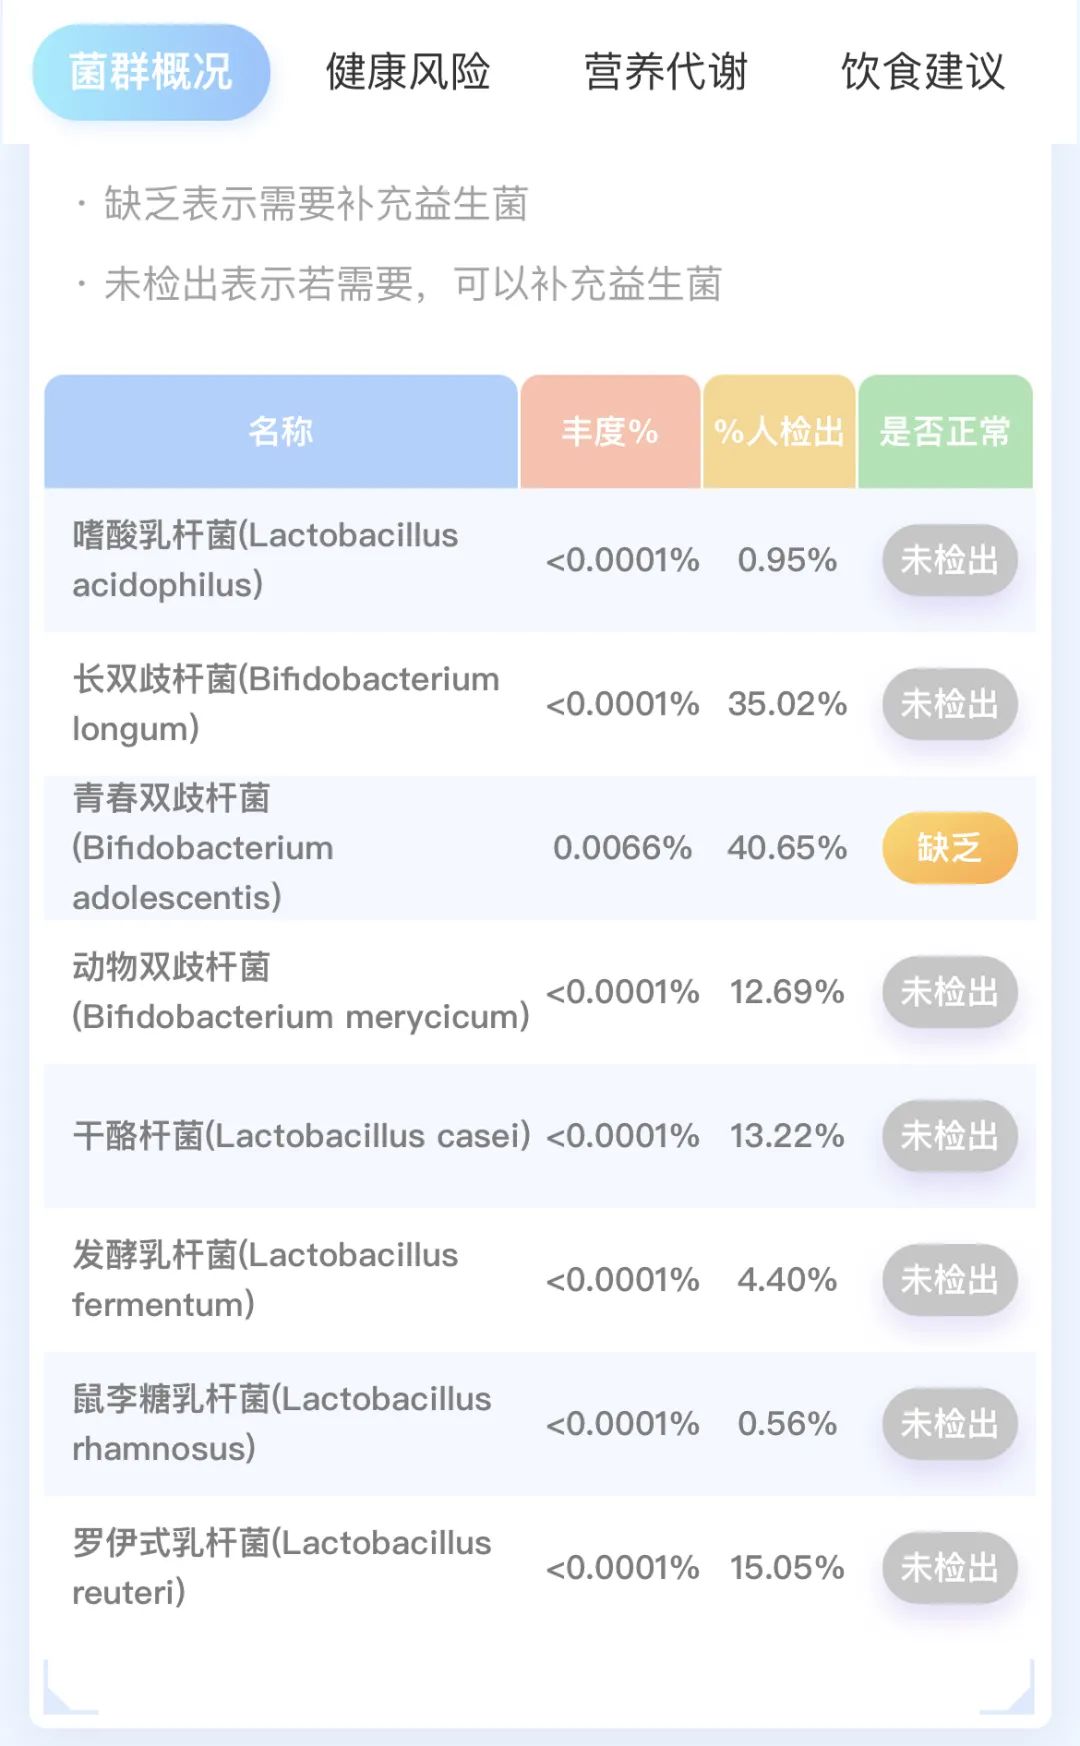Click the 40.65% detection value
This screenshot has height=1746, width=1080.
point(787,848)
